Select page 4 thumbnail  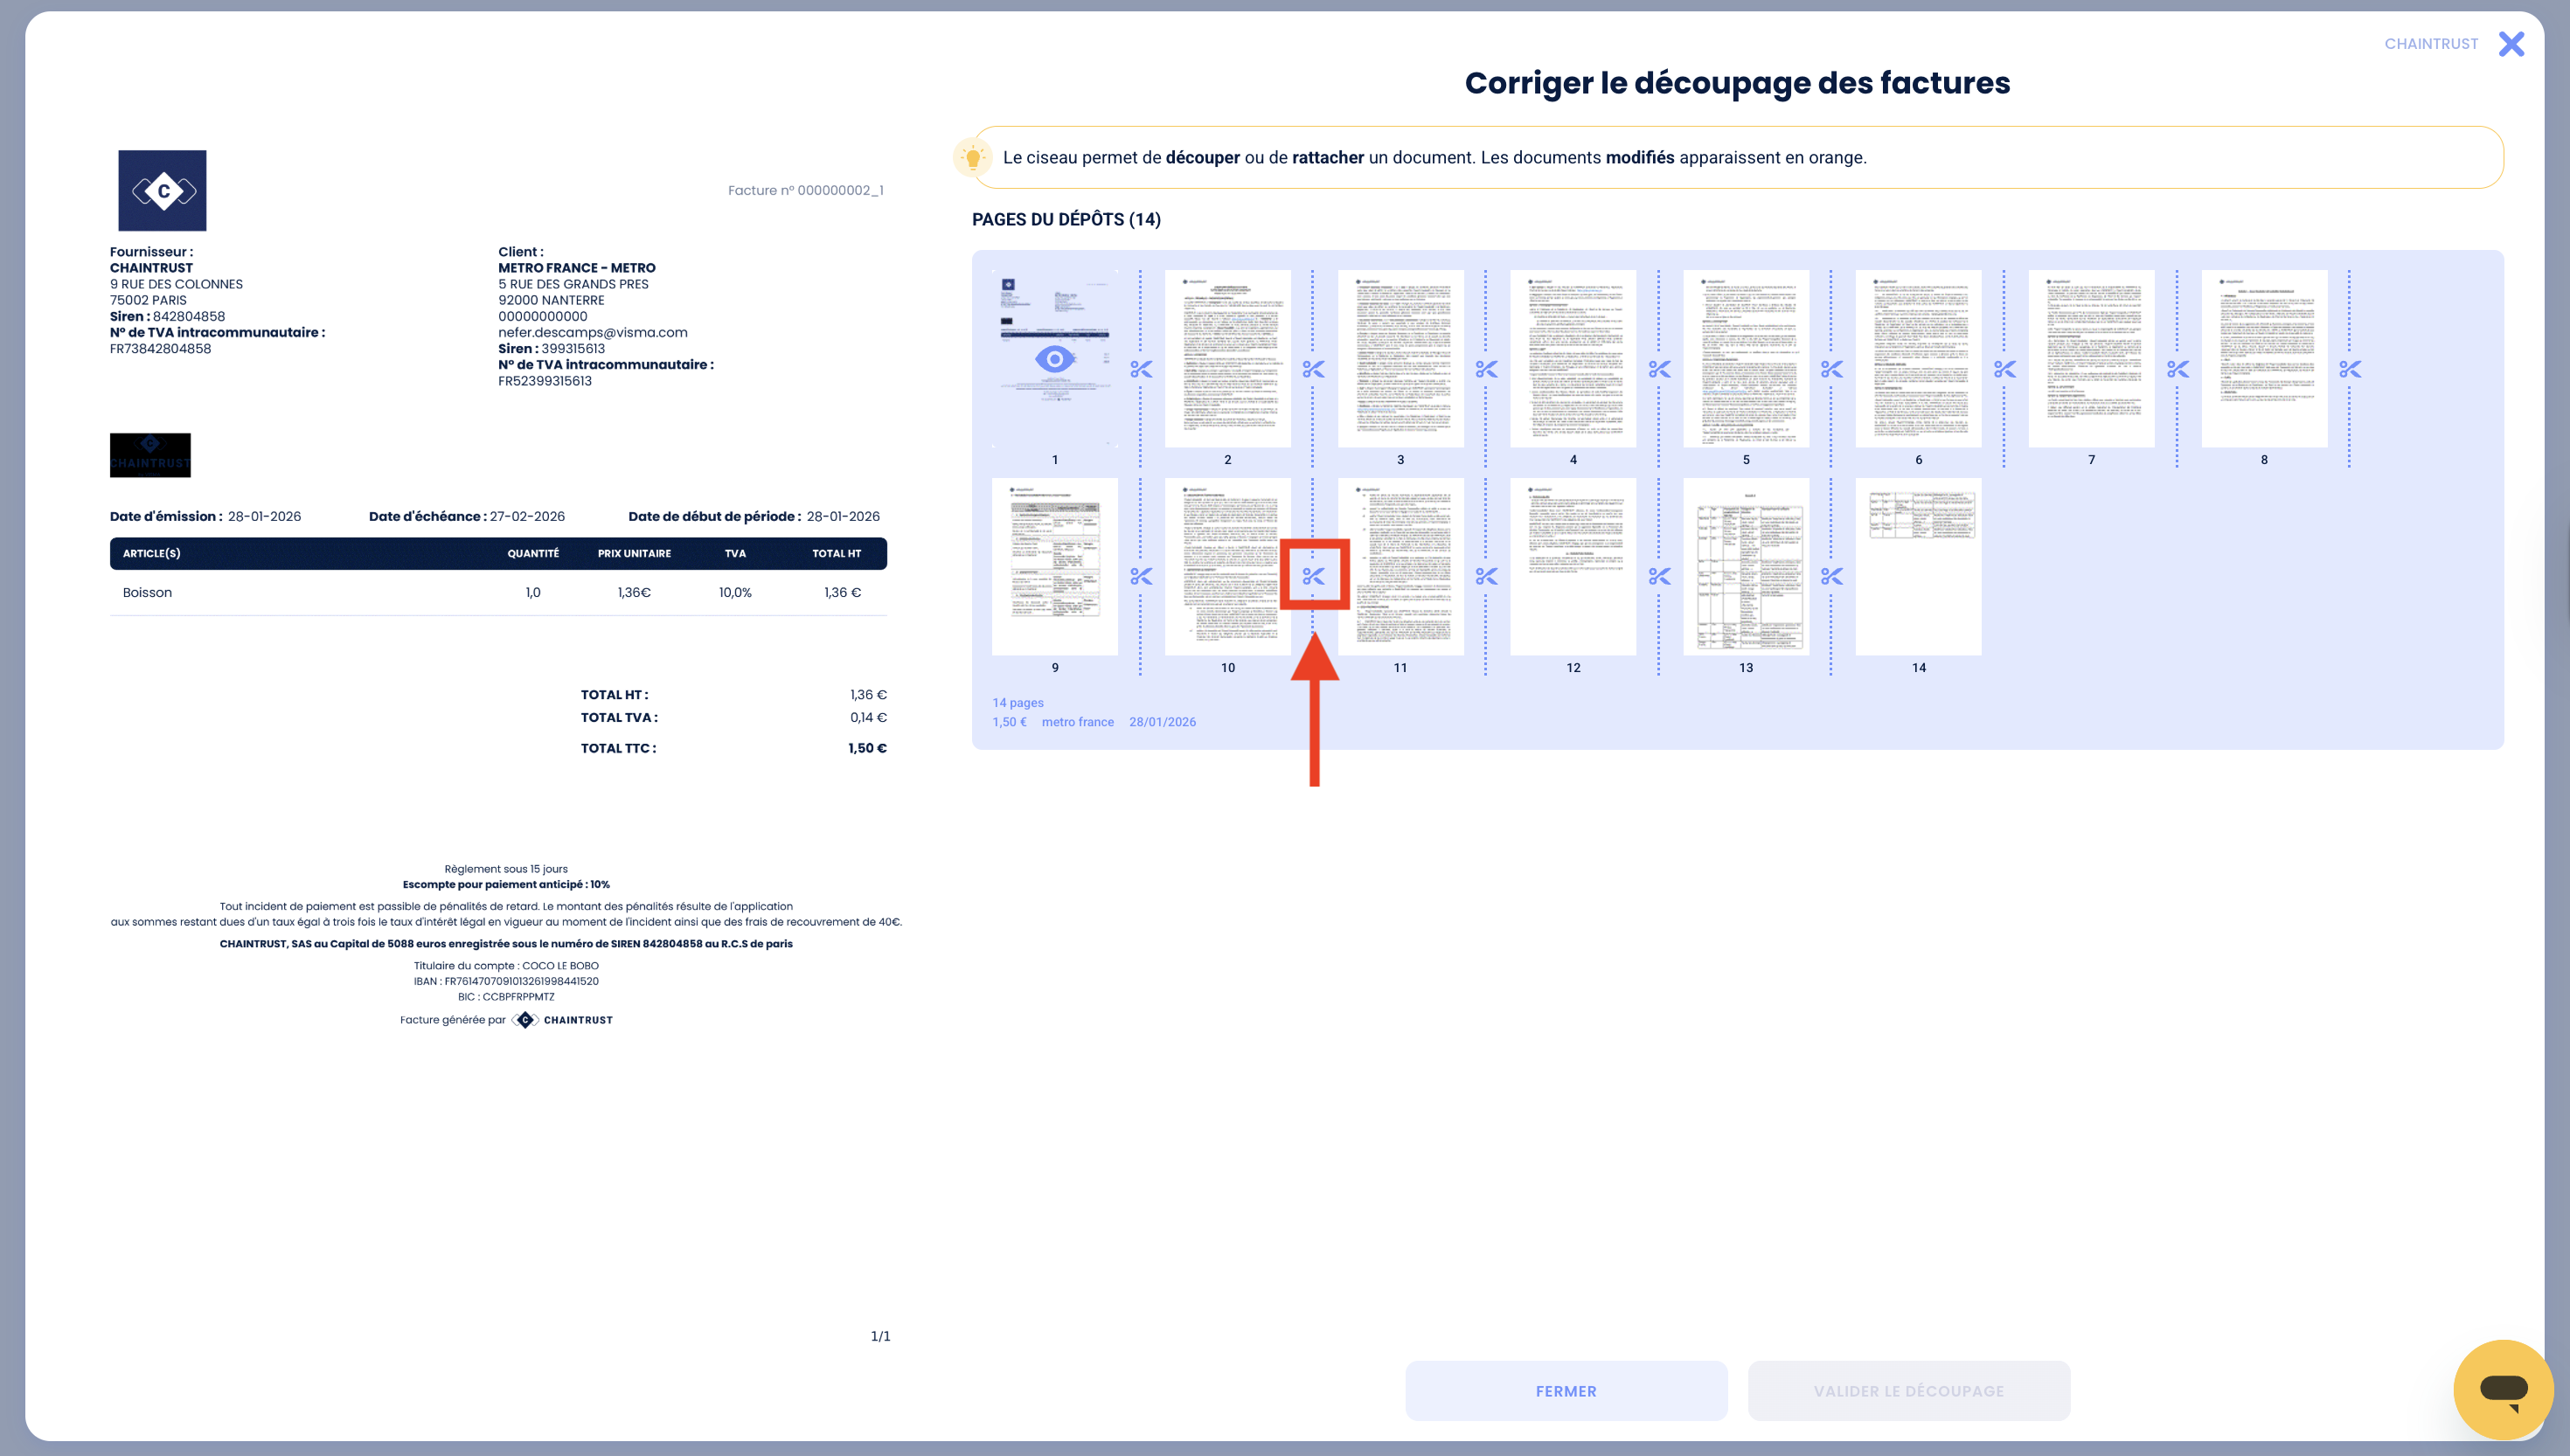point(1573,358)
